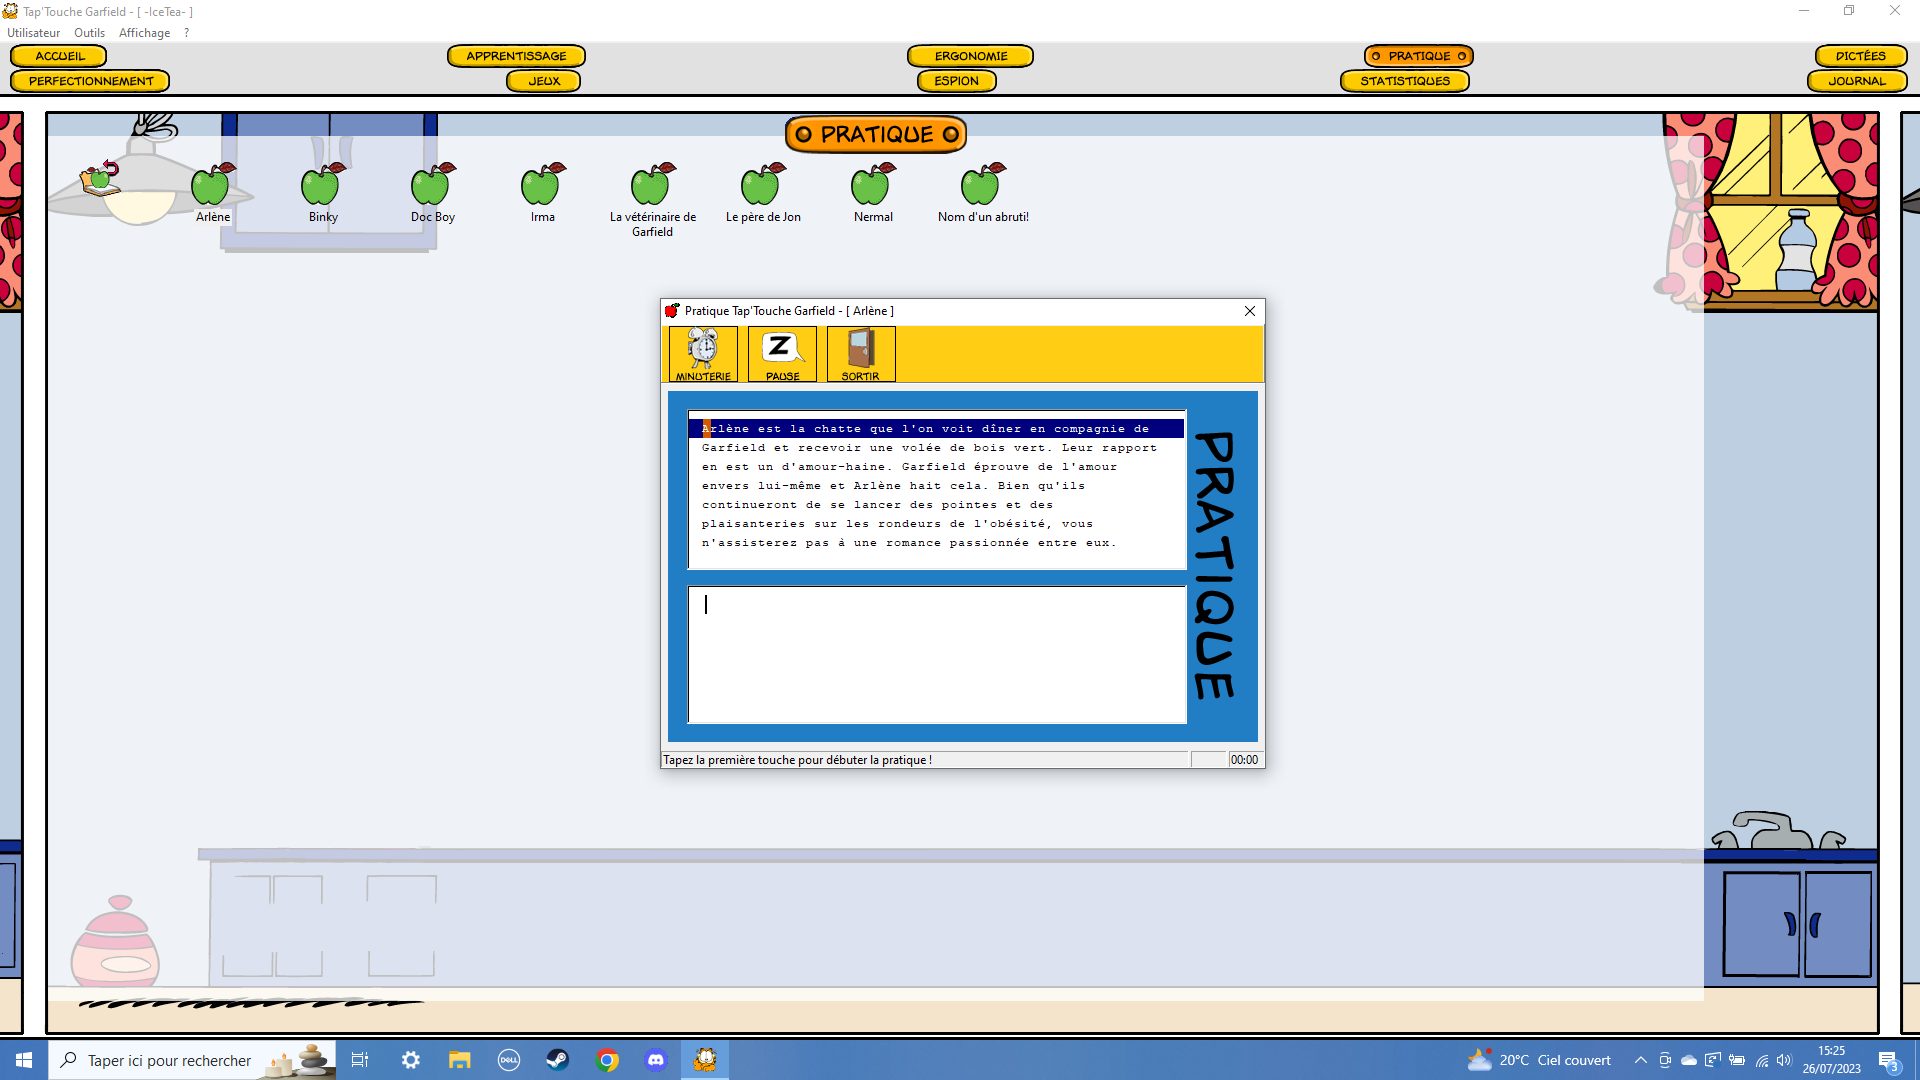Click the apple-on-book return icon

pos(100,178)
